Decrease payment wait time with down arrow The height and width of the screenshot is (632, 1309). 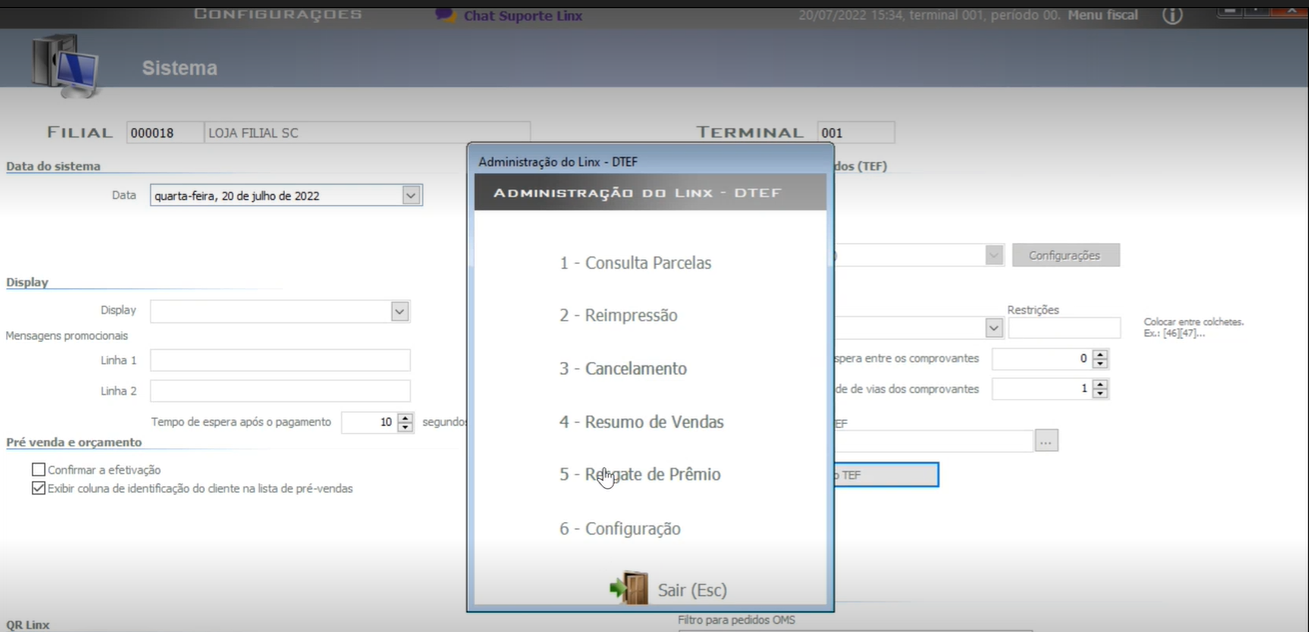tap(405, 428)
